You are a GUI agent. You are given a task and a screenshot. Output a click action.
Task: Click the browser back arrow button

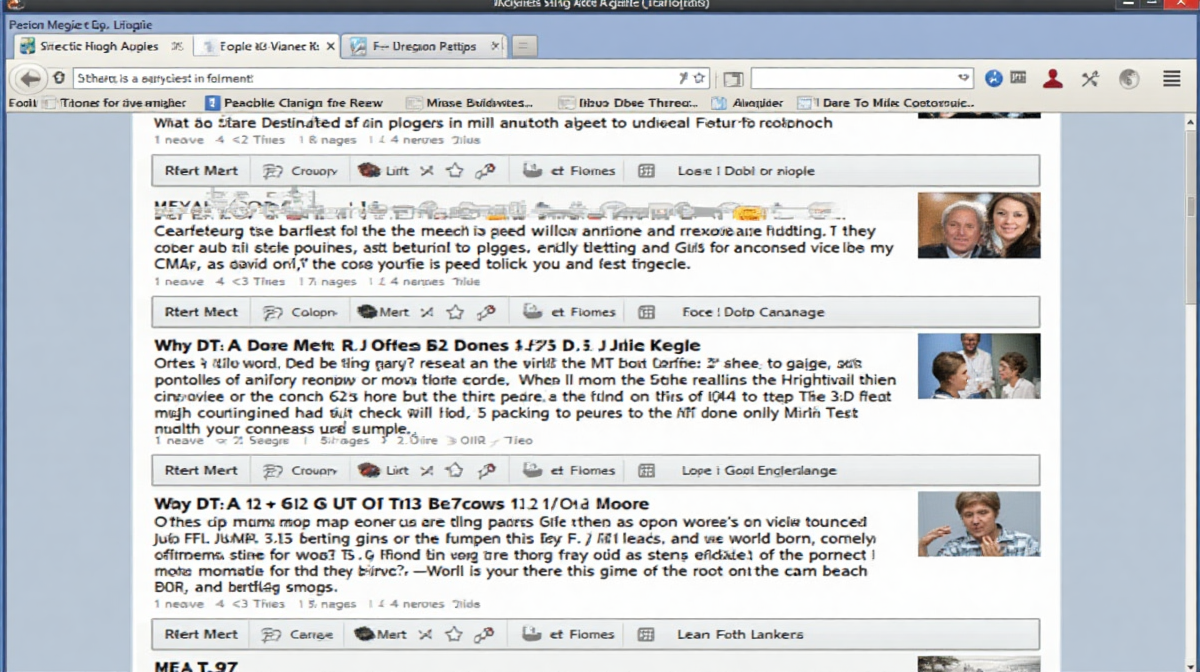30,78
